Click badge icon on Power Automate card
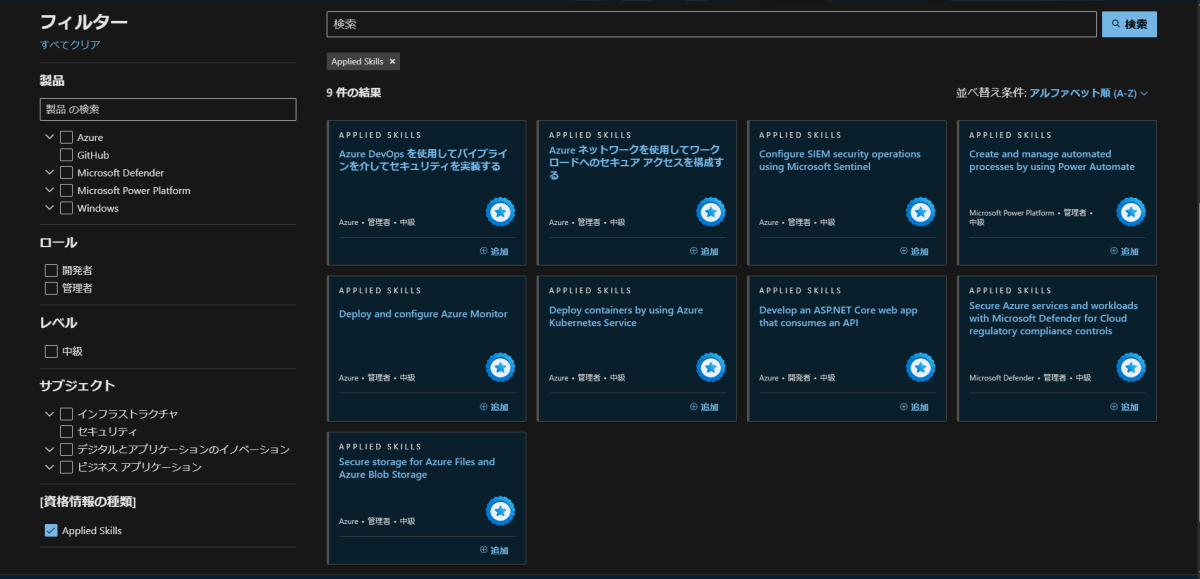The height and width of the screenshot is (579, 1200). coord(1131,212)
